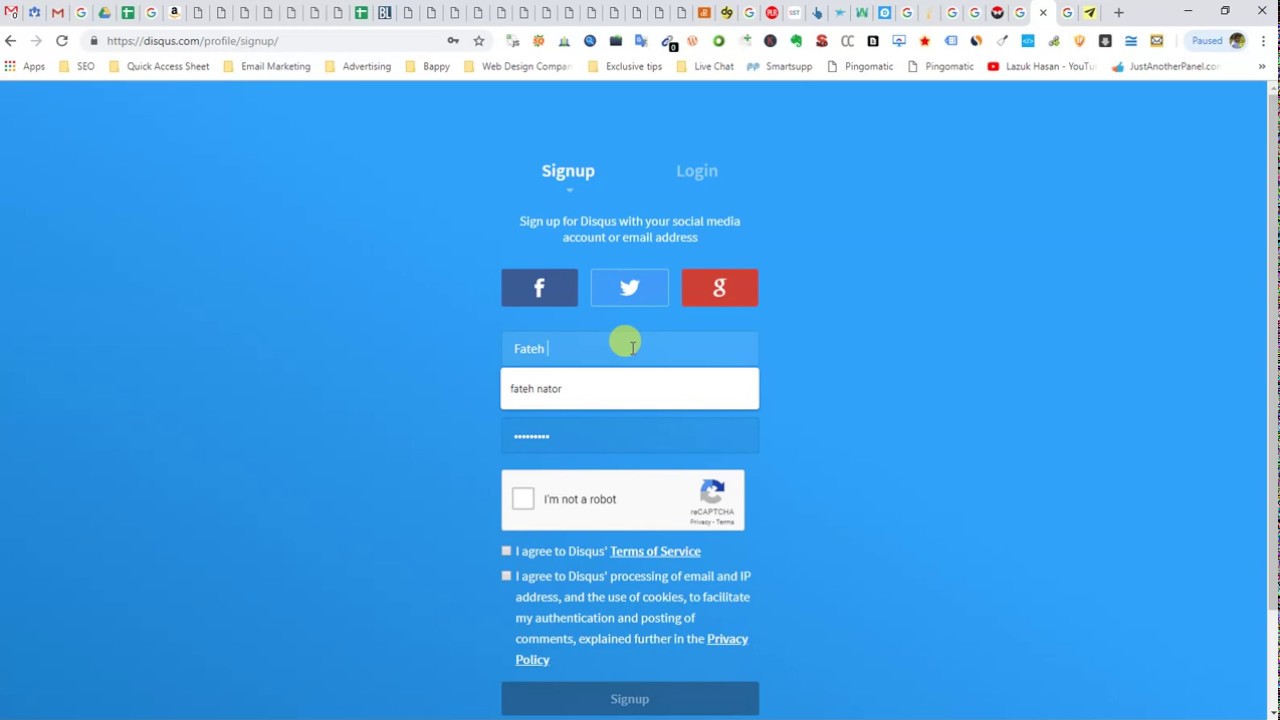
Task: Click the Paused extension indicator in the toolbar
Action: click(x=1206, y=41)
